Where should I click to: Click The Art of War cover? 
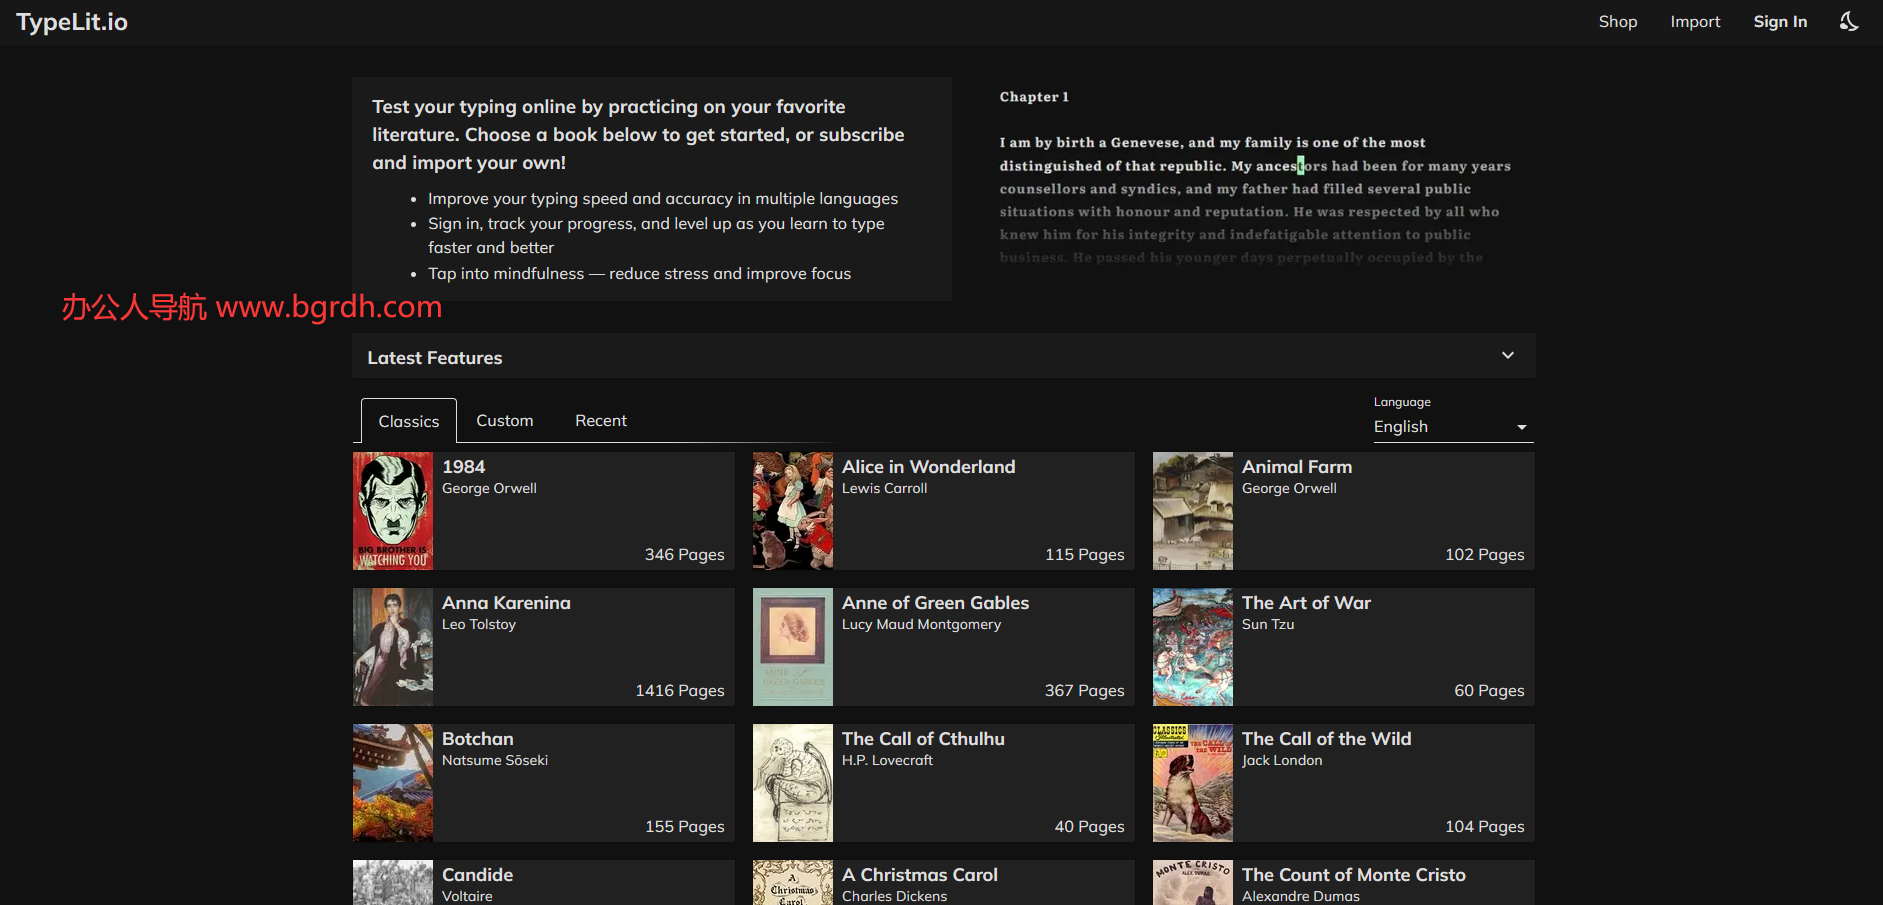(x=1193, y=647)
